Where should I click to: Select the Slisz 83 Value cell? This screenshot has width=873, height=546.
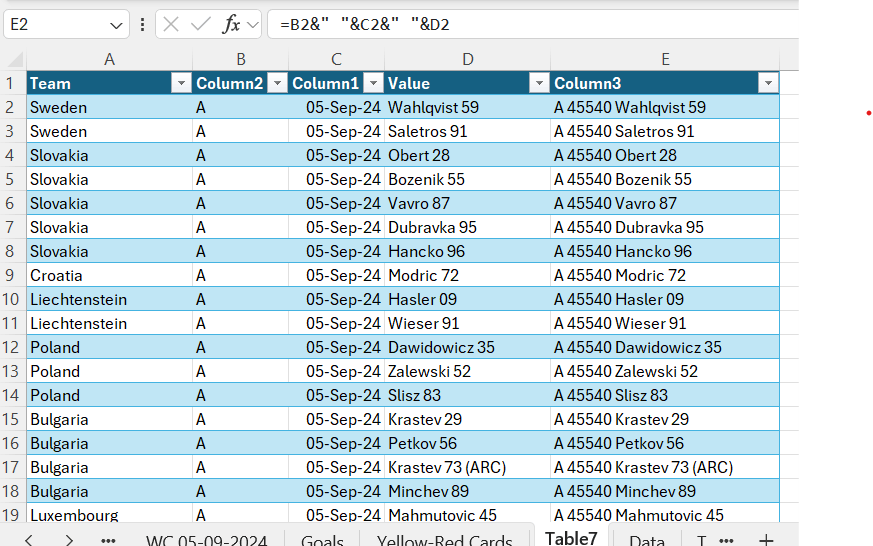[x=467, y=395]
